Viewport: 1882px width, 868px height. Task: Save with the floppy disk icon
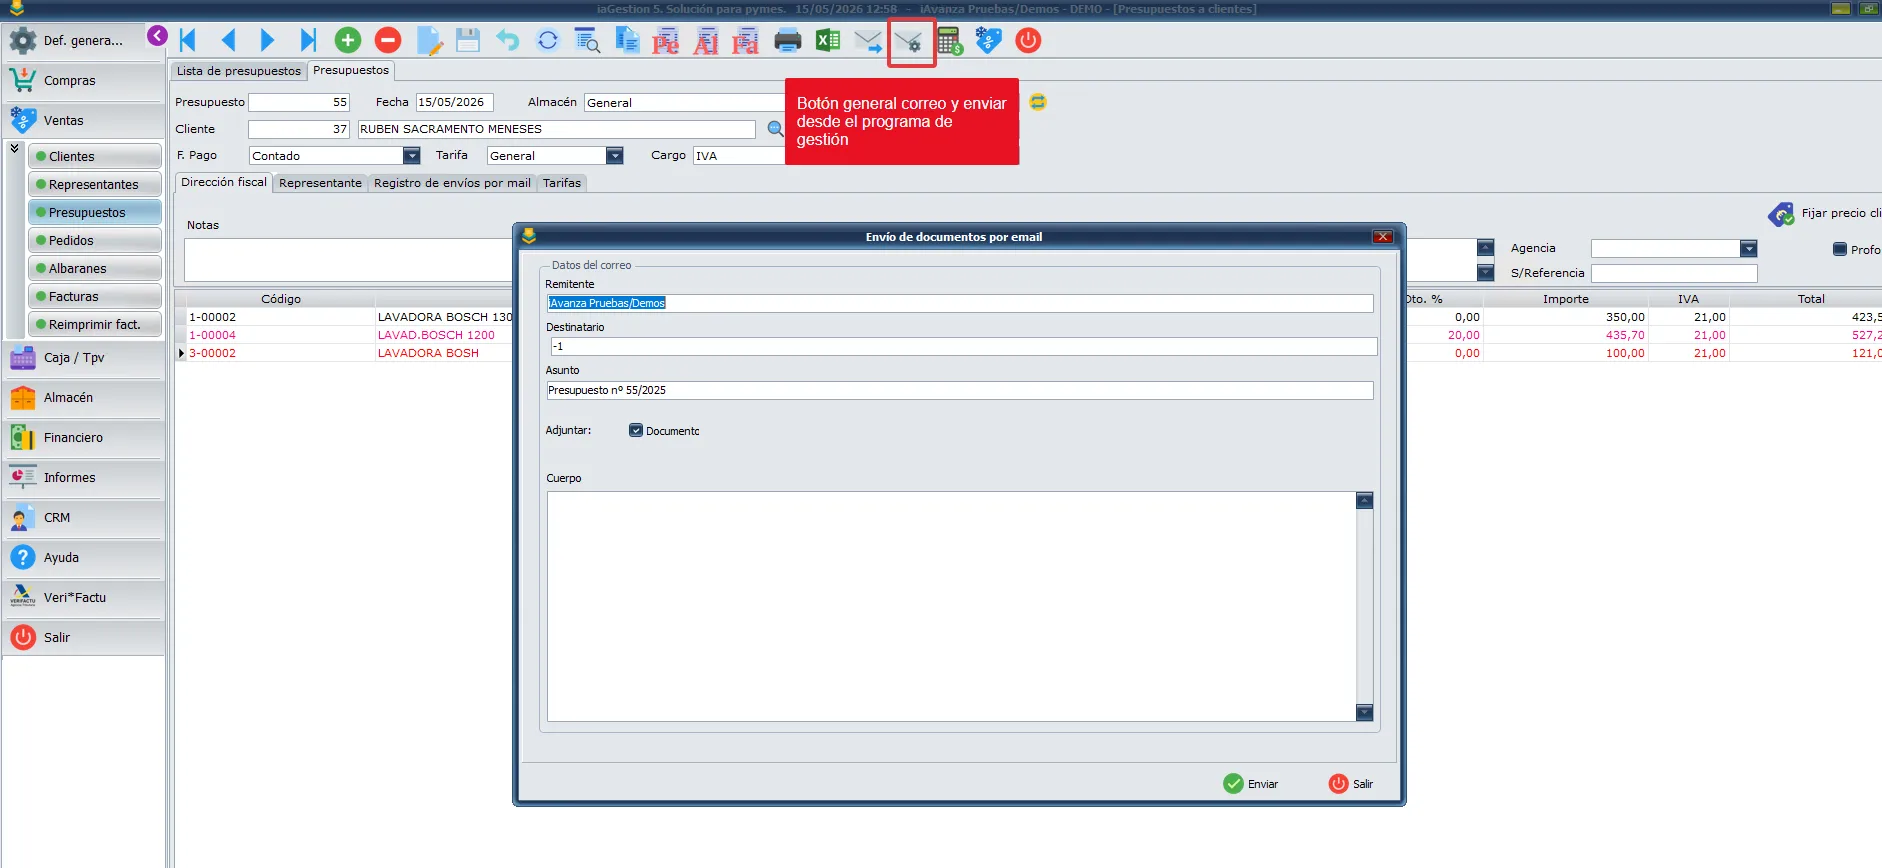tap(468, 40)
